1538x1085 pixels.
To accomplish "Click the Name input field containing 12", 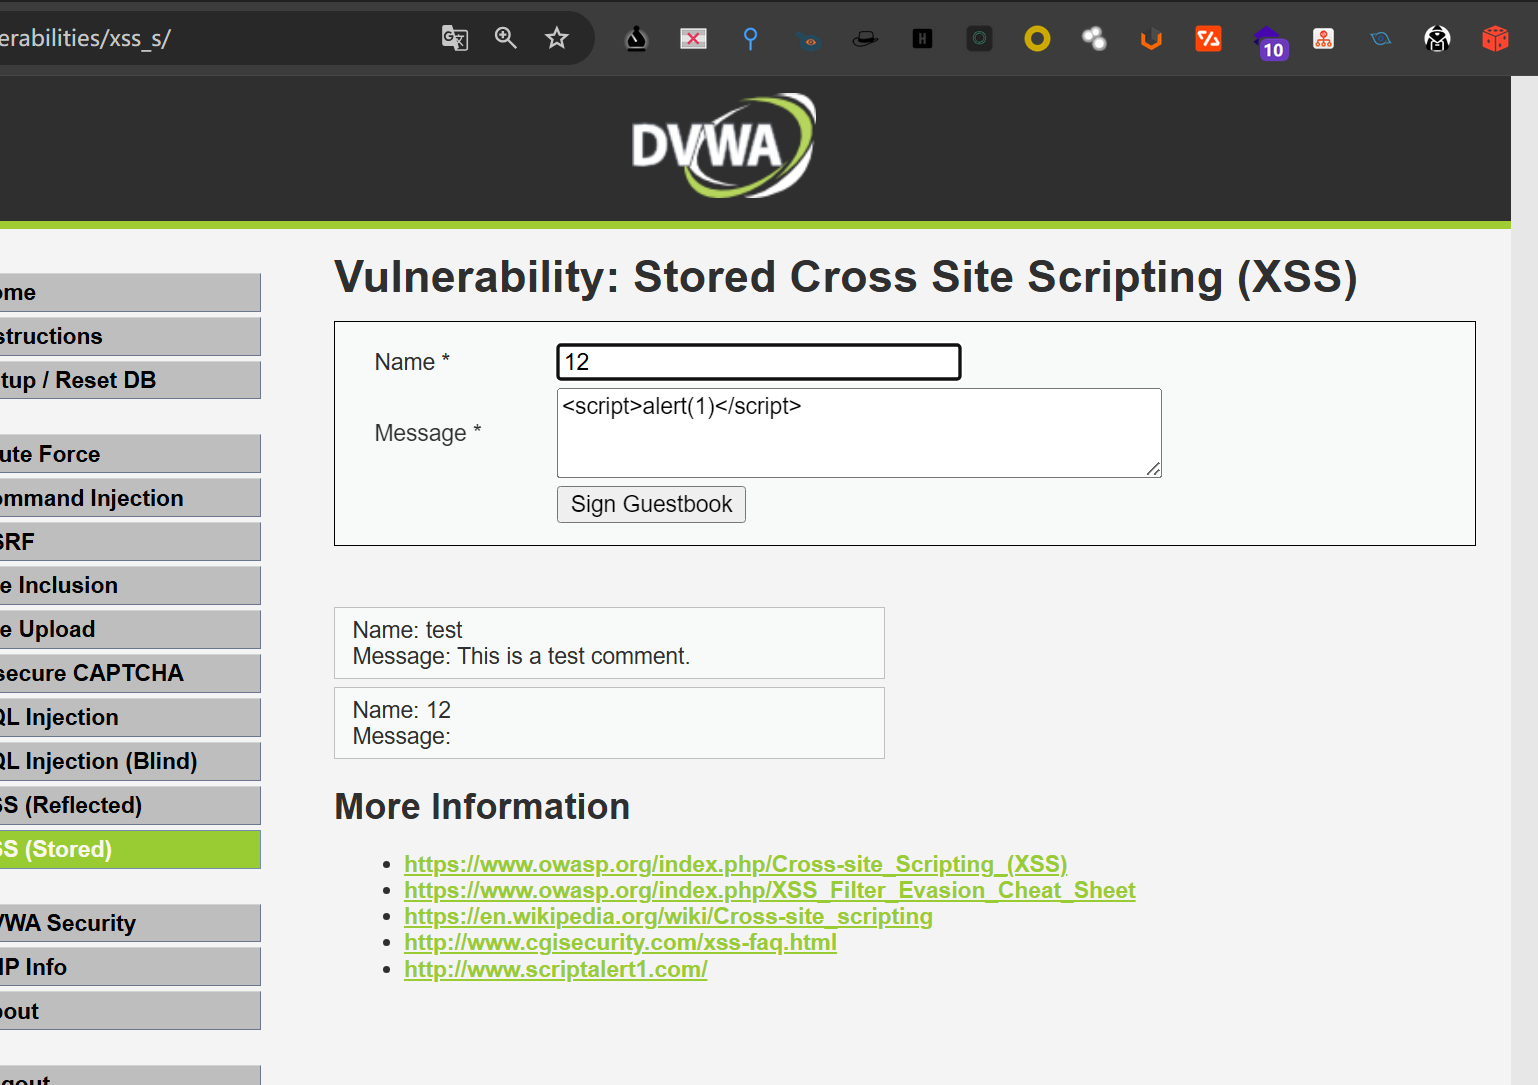I will pos(759,362).
